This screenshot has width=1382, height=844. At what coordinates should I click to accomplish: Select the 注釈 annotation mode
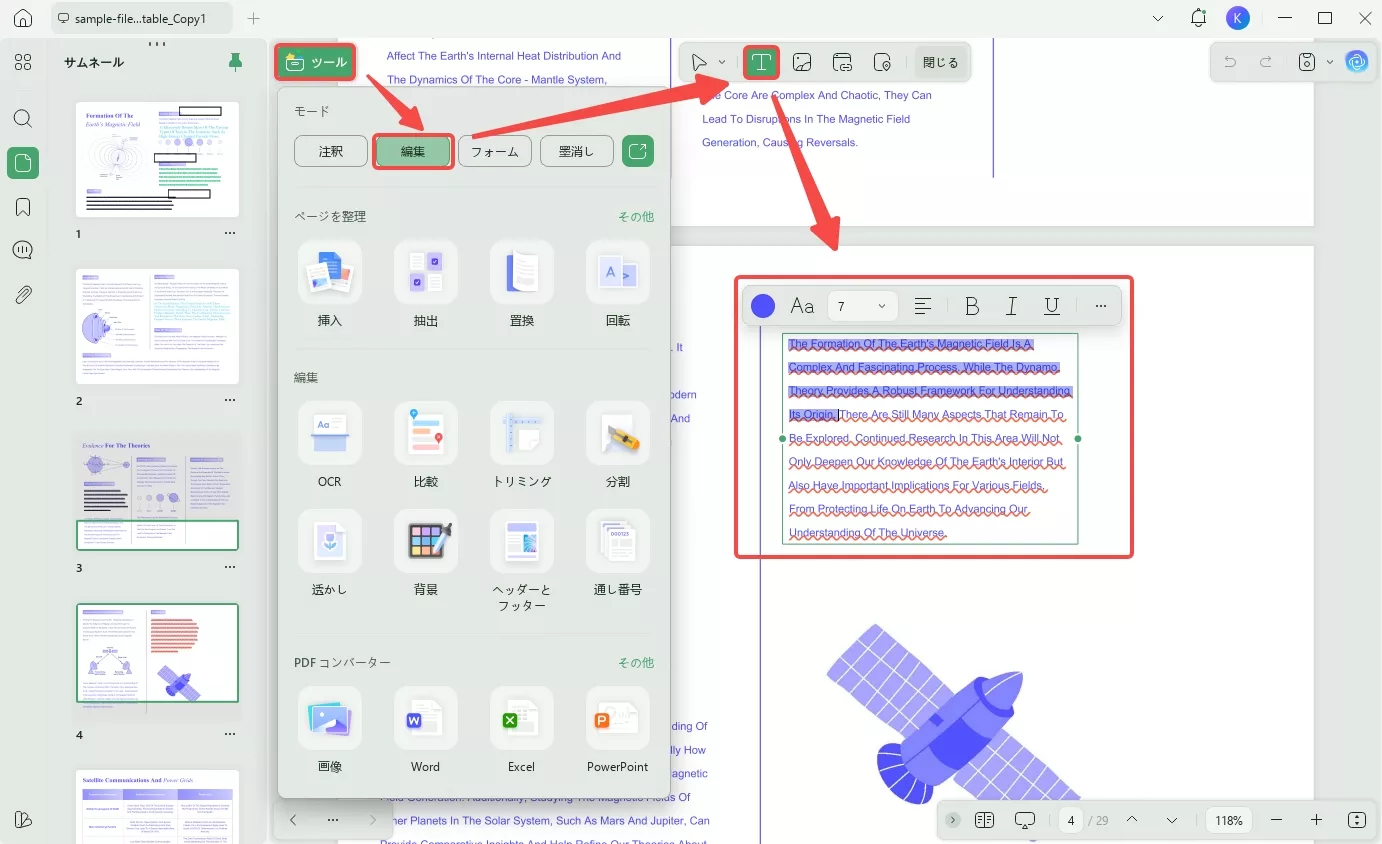tap(331, 152)
